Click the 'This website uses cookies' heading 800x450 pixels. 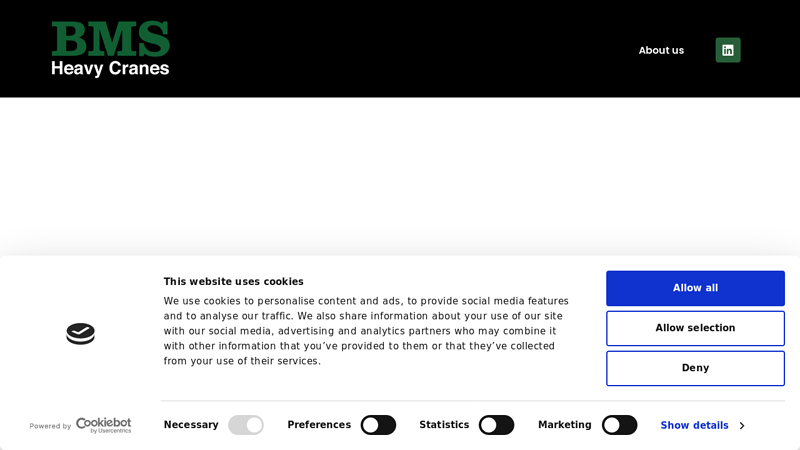point(233,282)
